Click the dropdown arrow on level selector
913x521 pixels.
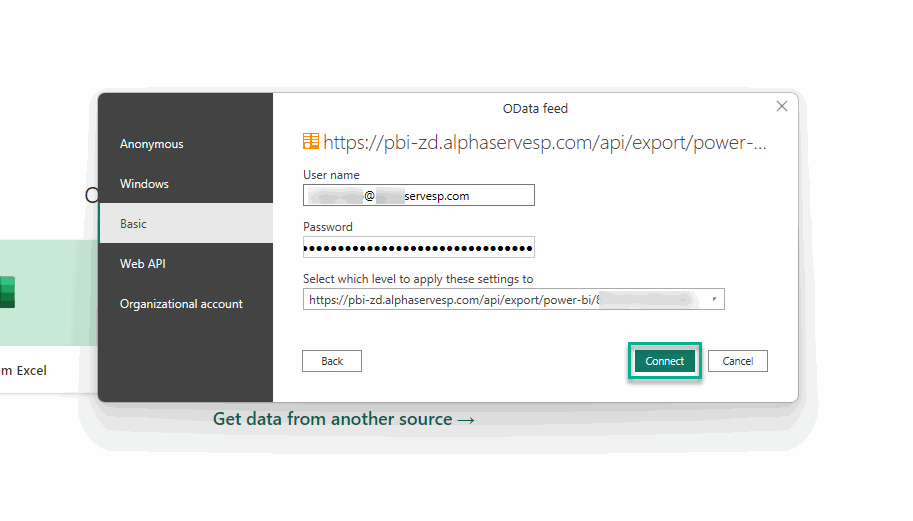(x=713, y=299)
